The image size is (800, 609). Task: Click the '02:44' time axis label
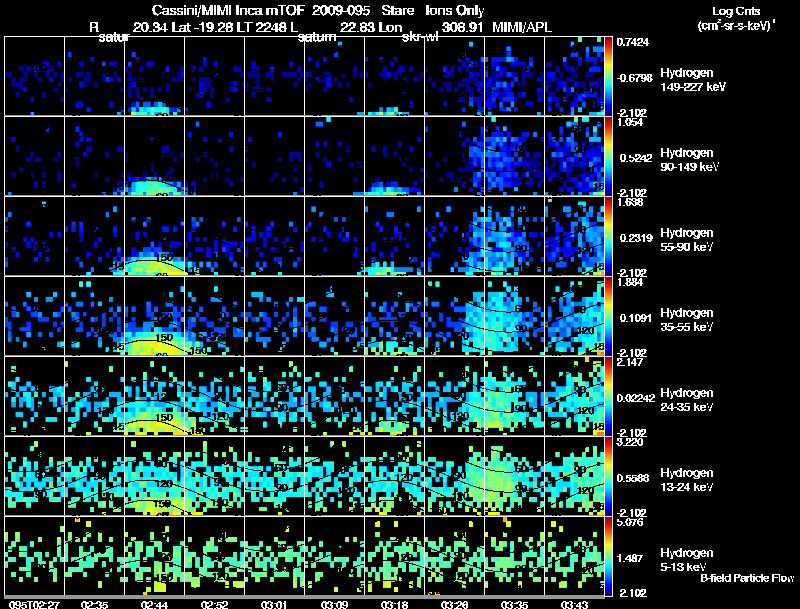coord(155,604)
